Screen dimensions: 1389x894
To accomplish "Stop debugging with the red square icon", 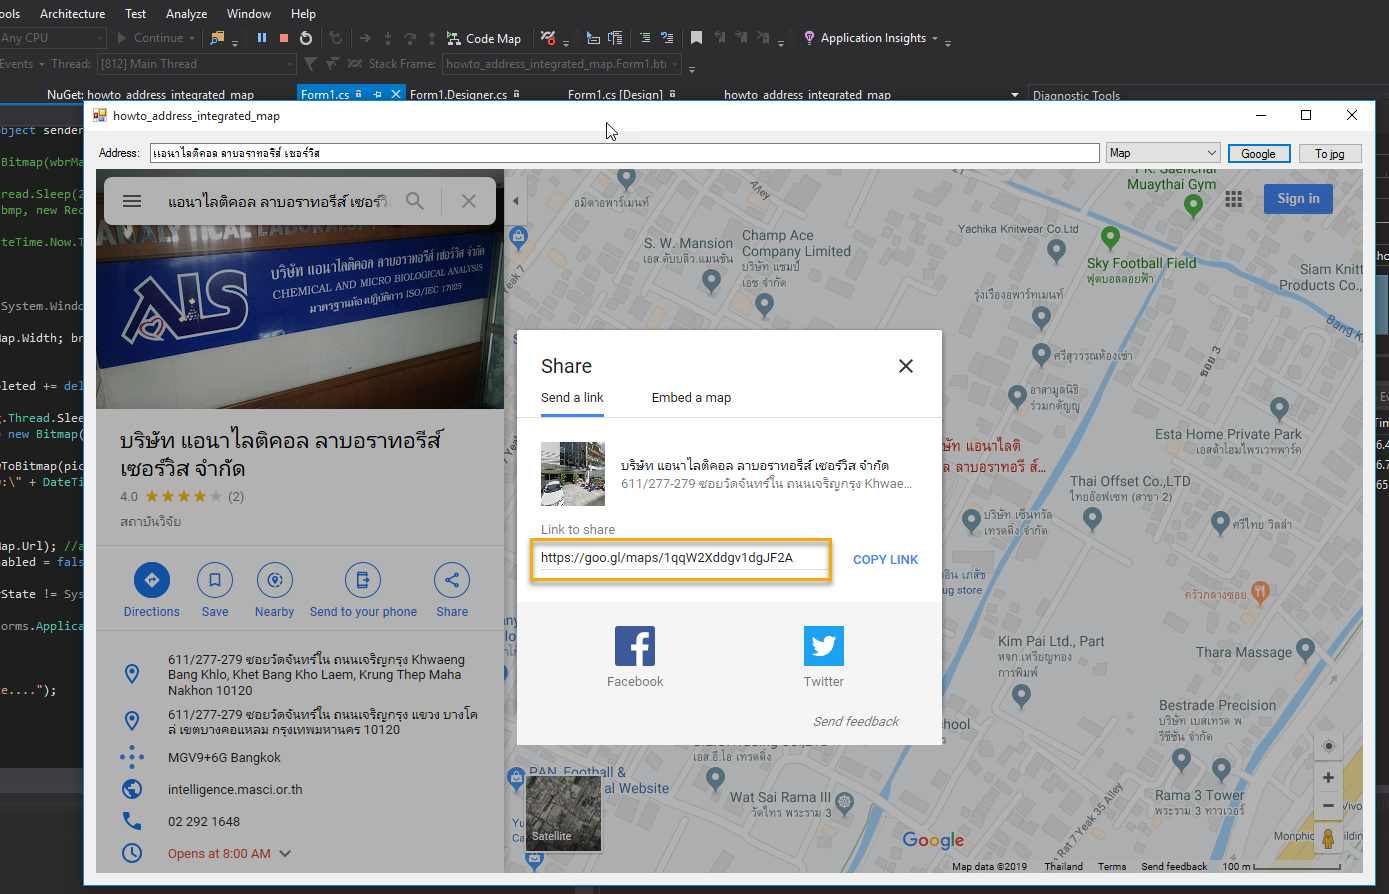I will tap(284, 38).
